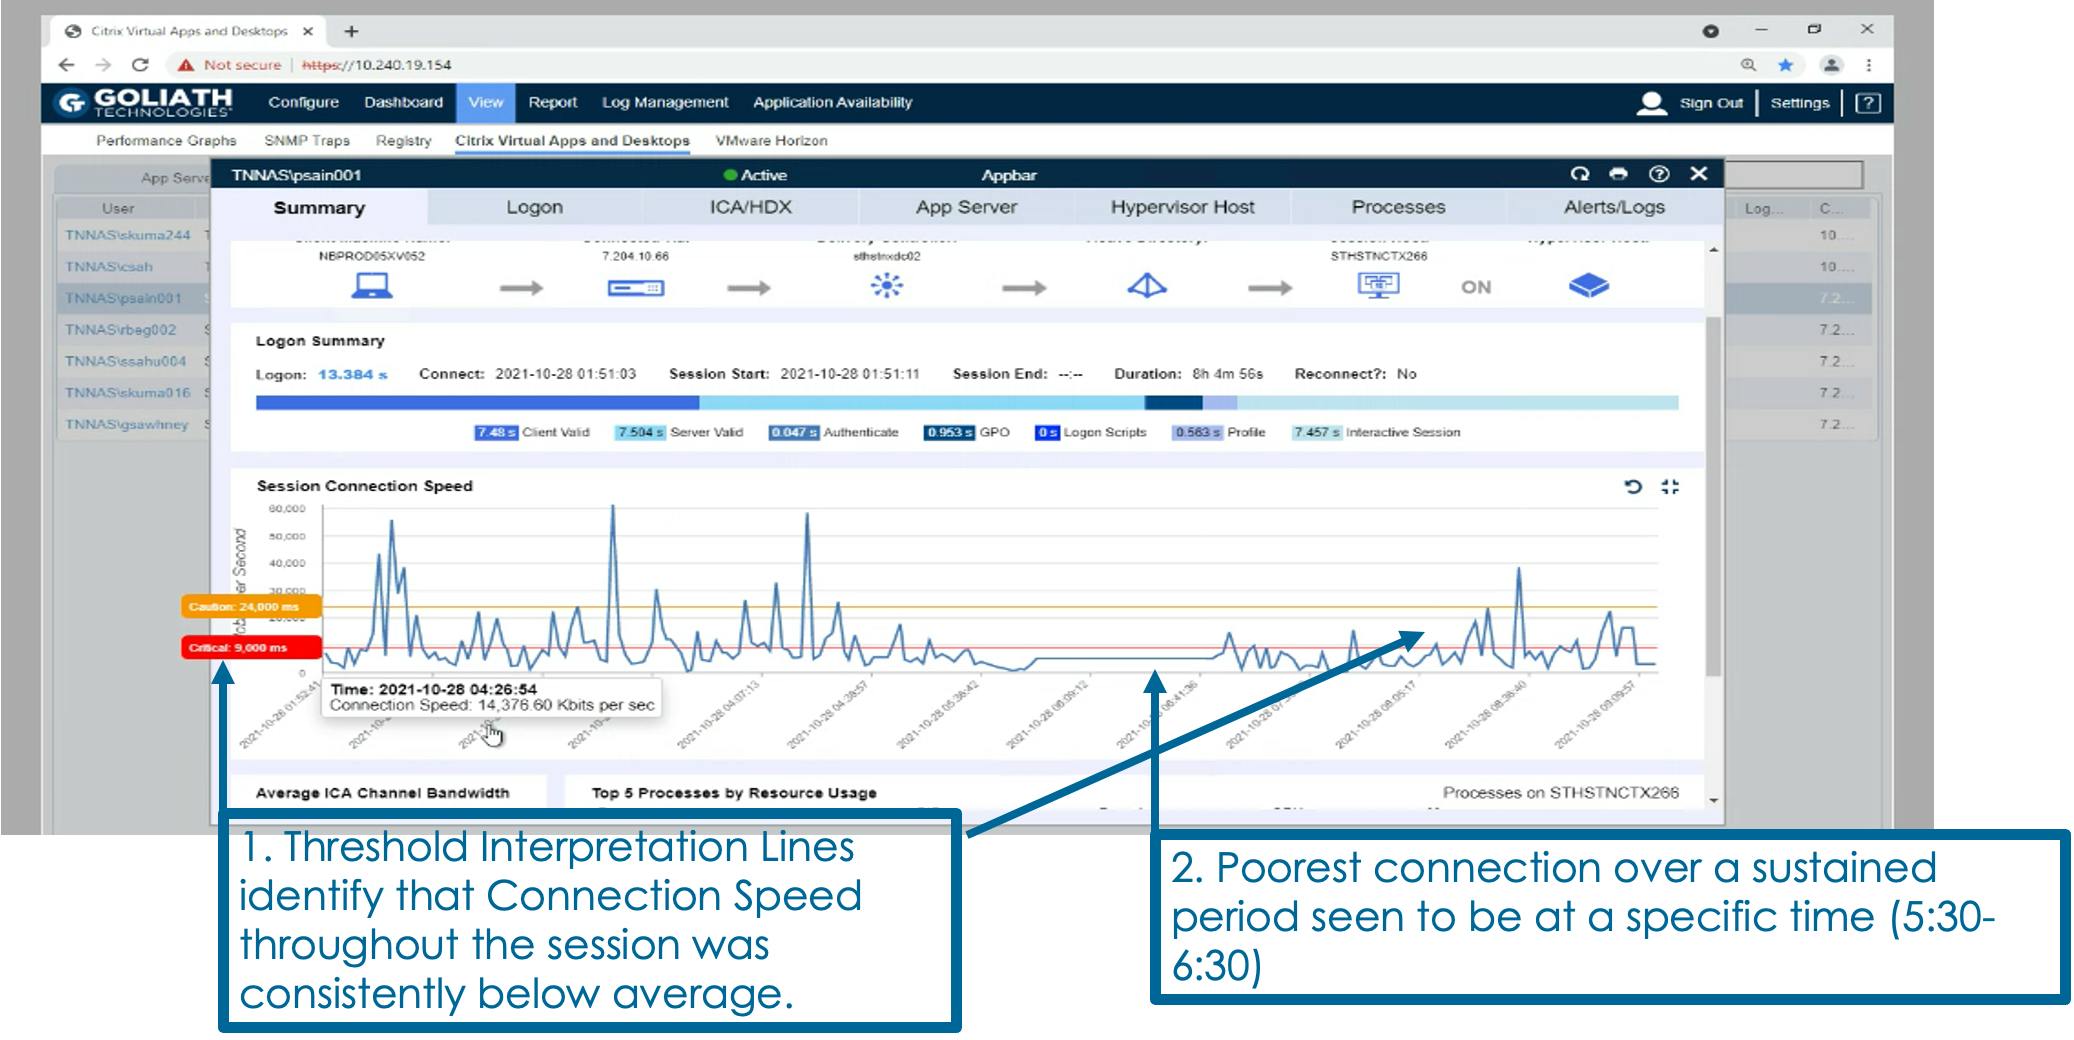Viewport: 2074px width, 1040px height.
Task: Refresh the session details view
Action: click(1580, 174)
